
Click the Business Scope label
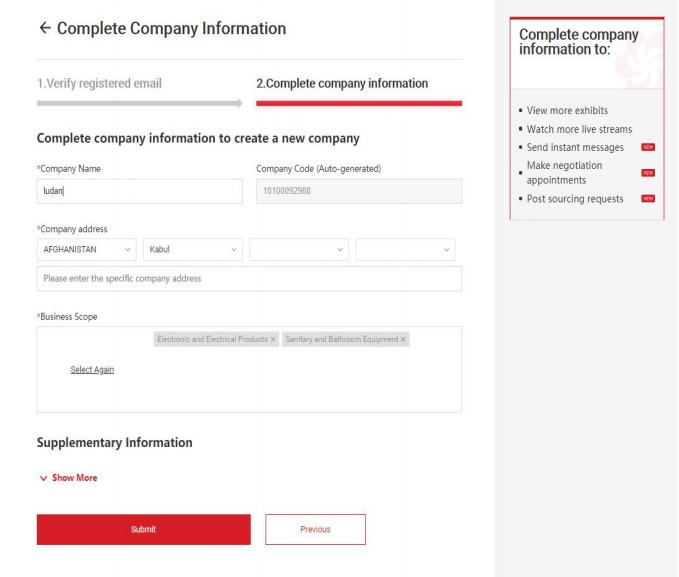pyautogui.click(x=67, y=317)
